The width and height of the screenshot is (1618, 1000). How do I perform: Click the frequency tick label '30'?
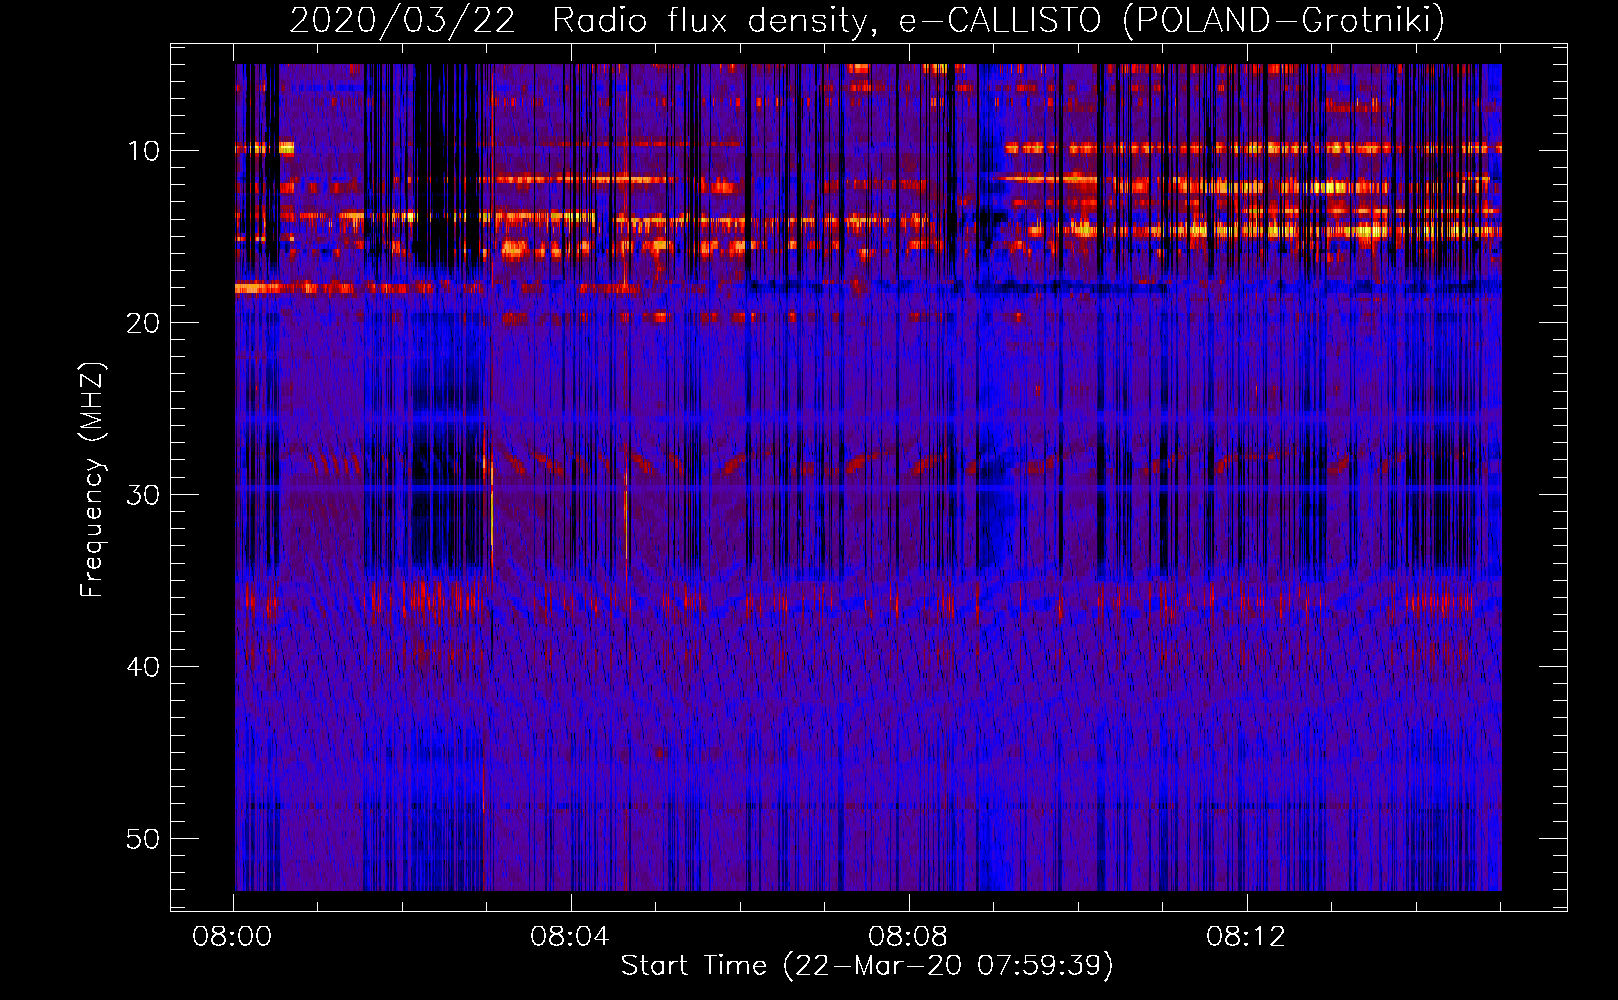pos(144,495)
